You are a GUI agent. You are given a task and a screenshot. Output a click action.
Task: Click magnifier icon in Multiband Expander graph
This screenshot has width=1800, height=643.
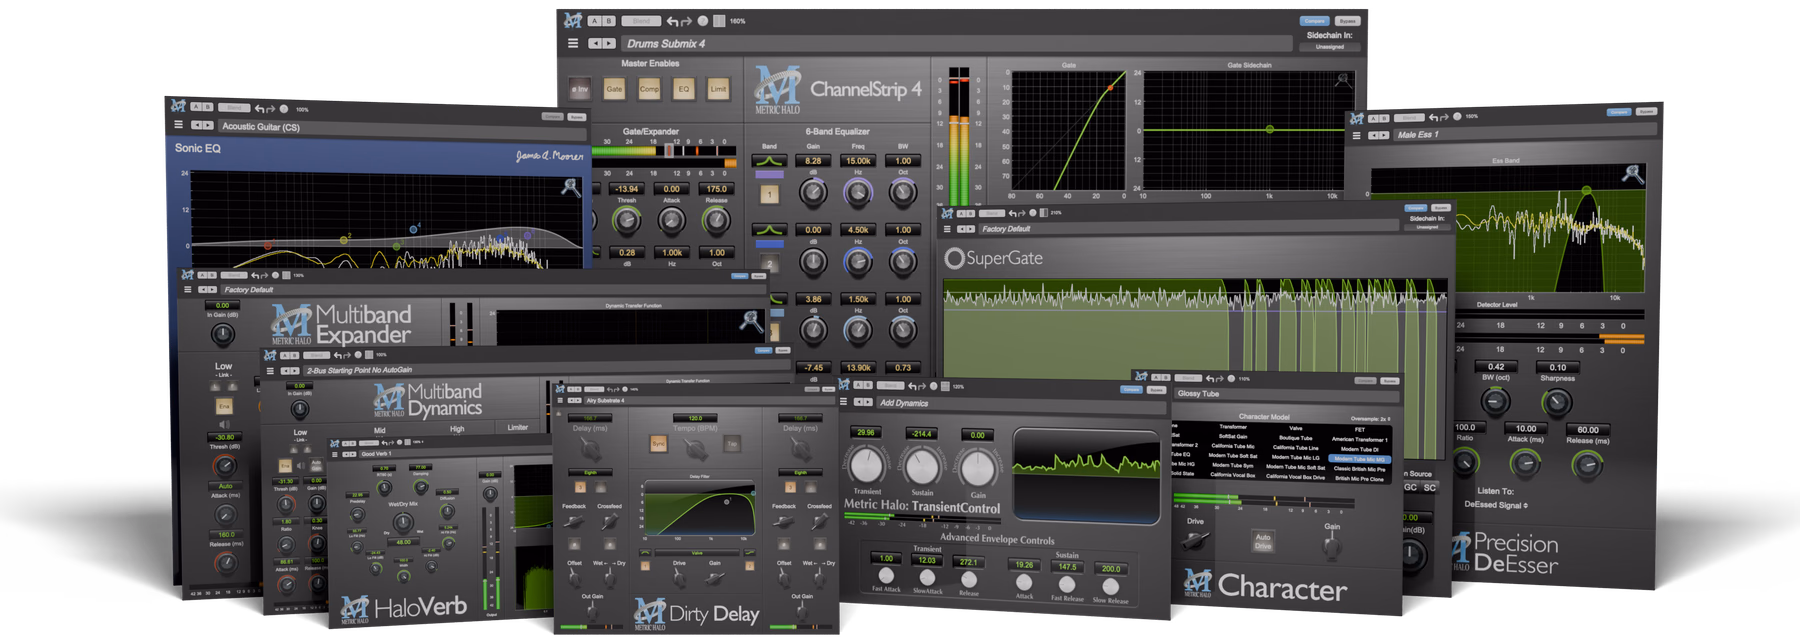pos(750,321)
